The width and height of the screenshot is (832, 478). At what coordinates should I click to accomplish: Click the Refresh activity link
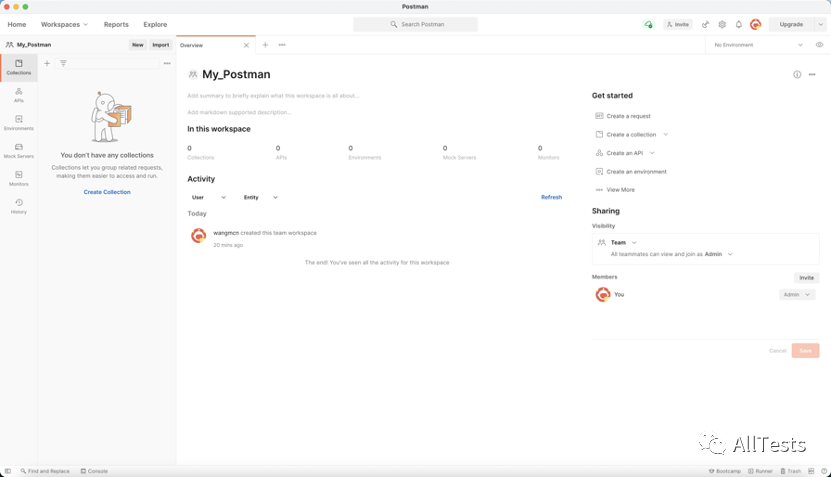[551, 197]
